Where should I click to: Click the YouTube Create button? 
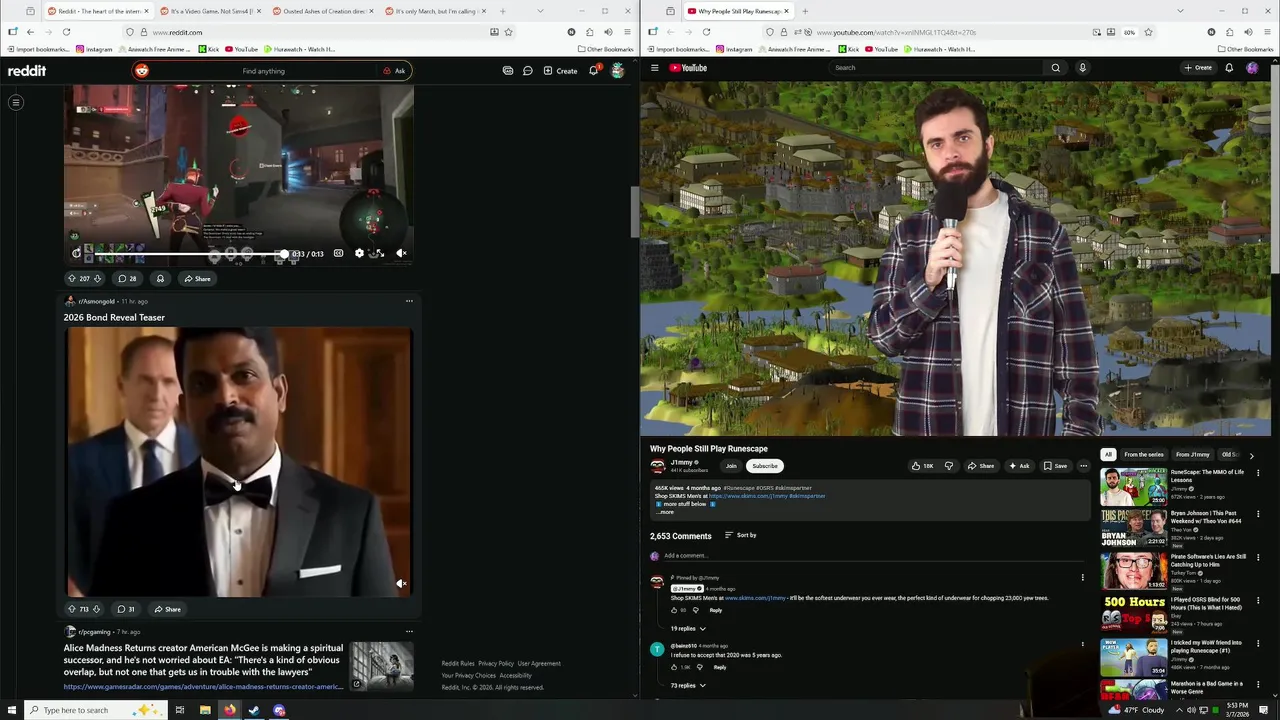1198,68
